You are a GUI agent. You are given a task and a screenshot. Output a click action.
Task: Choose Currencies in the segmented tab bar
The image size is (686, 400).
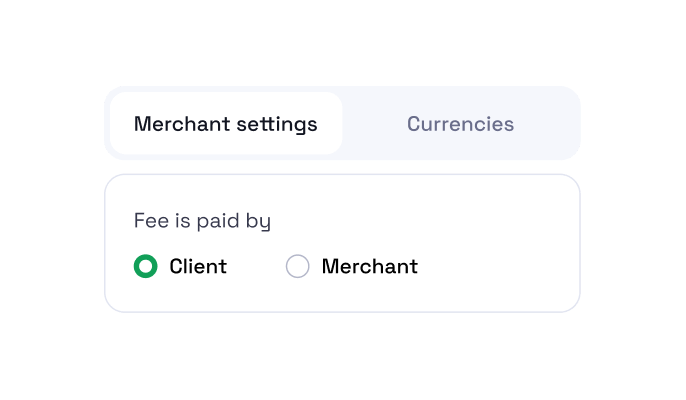(x=460, y=123)
